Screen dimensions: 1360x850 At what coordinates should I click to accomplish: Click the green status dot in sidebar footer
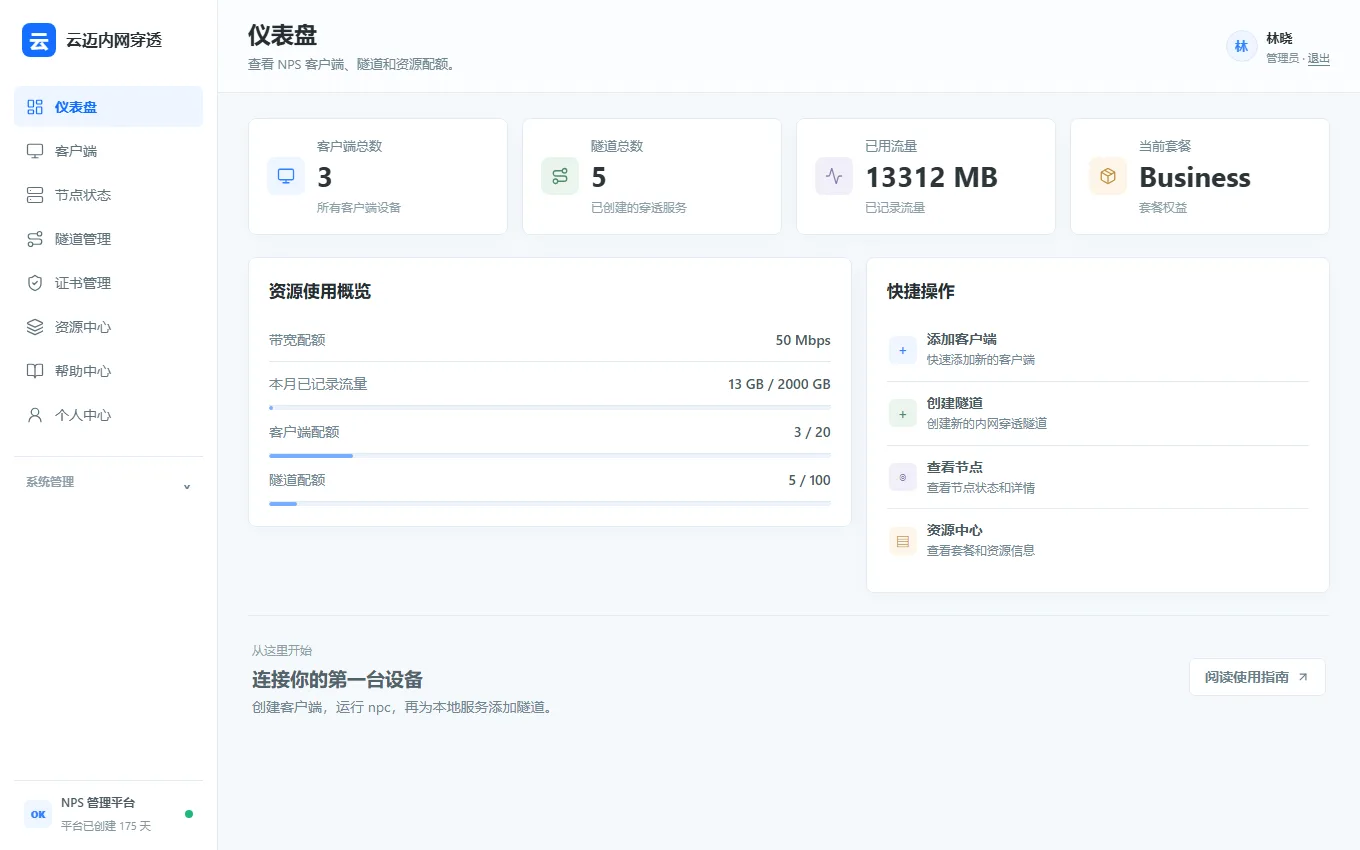pos(189,814)
